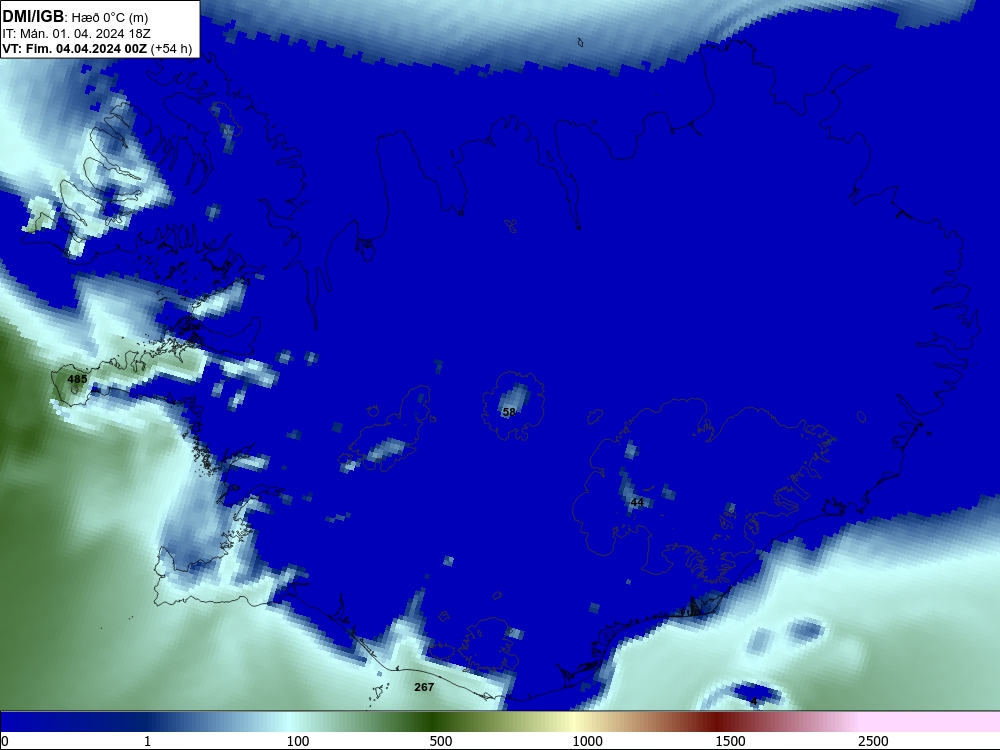Image resolution: width=1000 pixels, height=750 pixels.
Task: Click the dark green section of the colour bar
Action: coord(434,722)
